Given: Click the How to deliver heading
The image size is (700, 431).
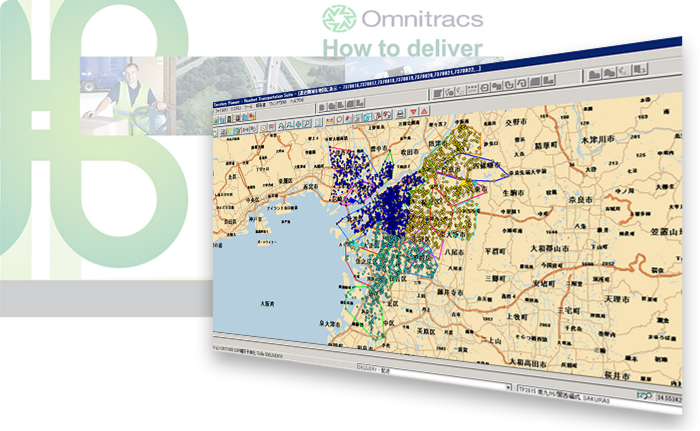Looking at the screenshot, I should pos(402,48).
